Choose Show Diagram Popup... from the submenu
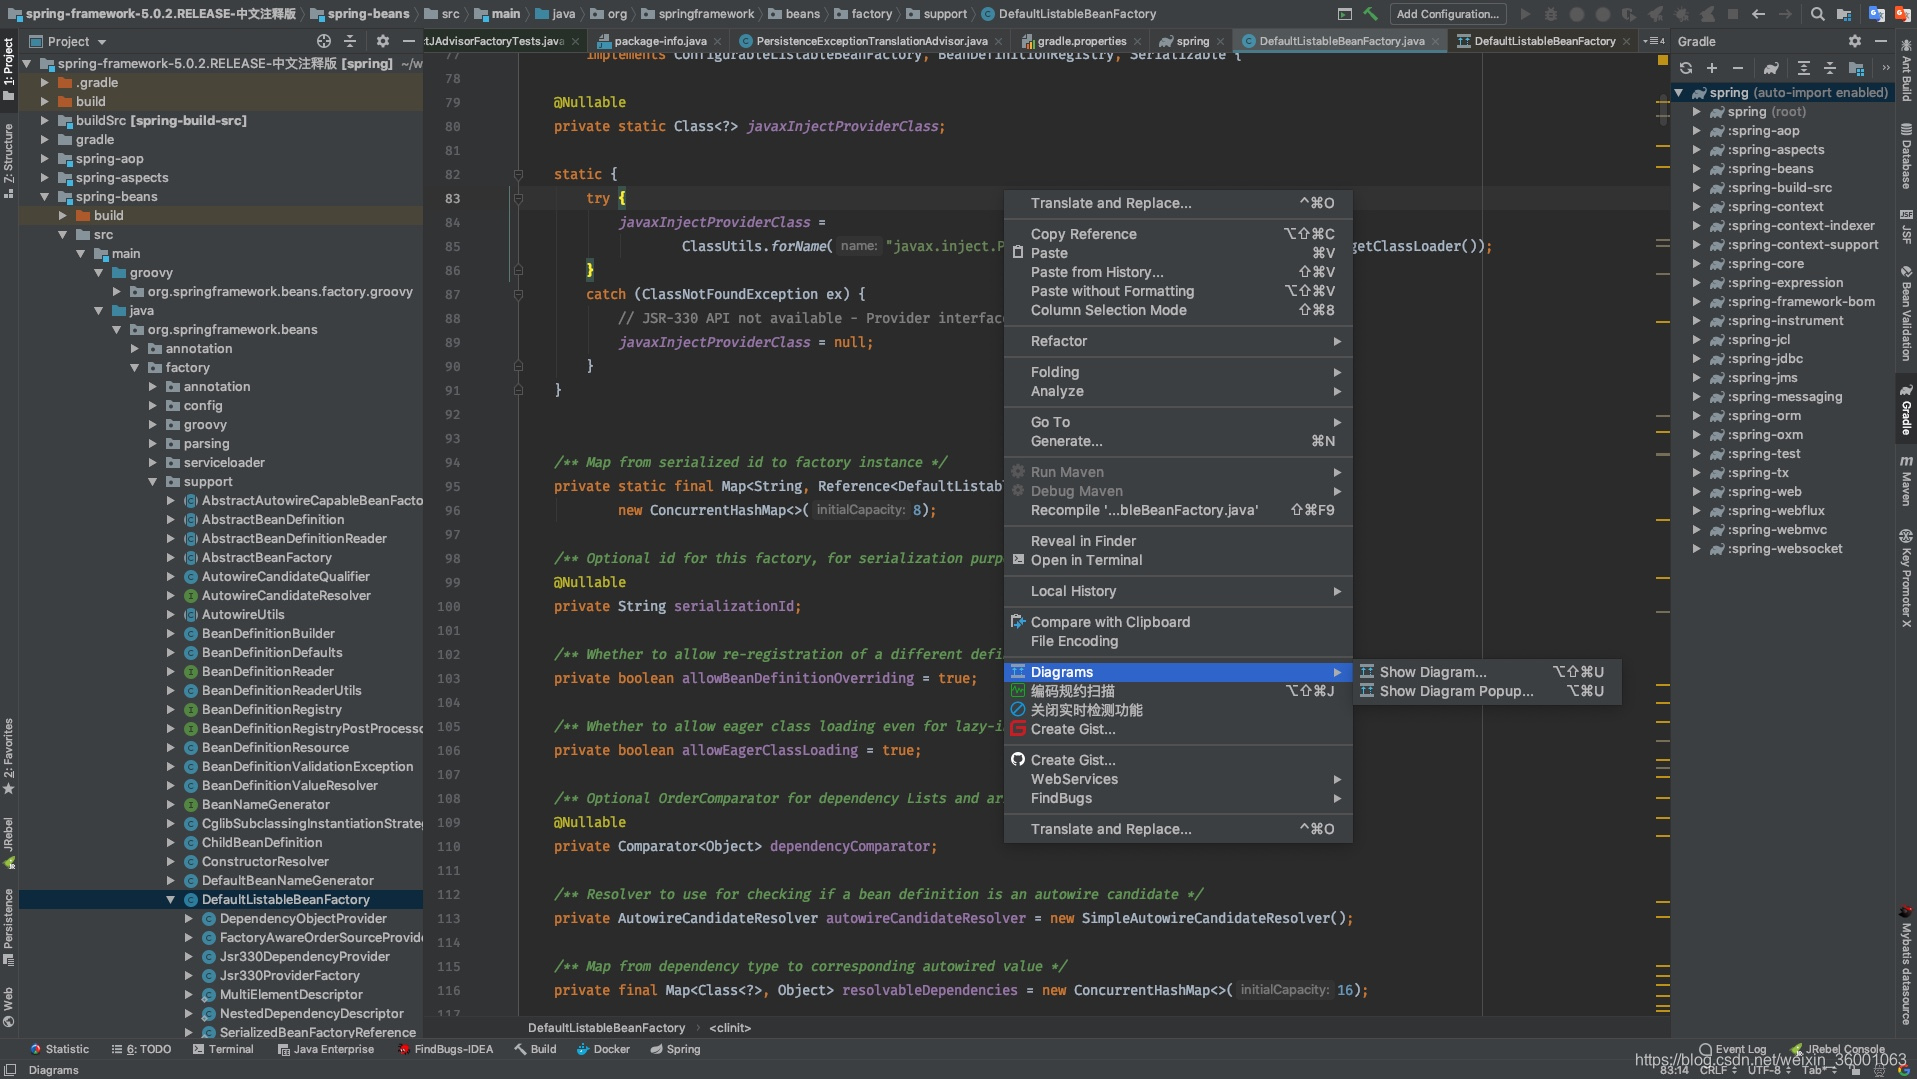This screenshot has width=1917, height=1079. tap(1486, 691)
